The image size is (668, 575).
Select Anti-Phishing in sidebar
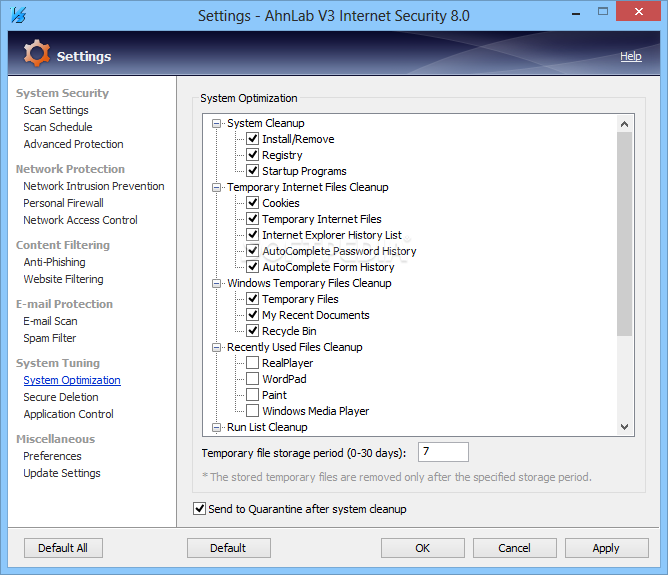(54, 262)
